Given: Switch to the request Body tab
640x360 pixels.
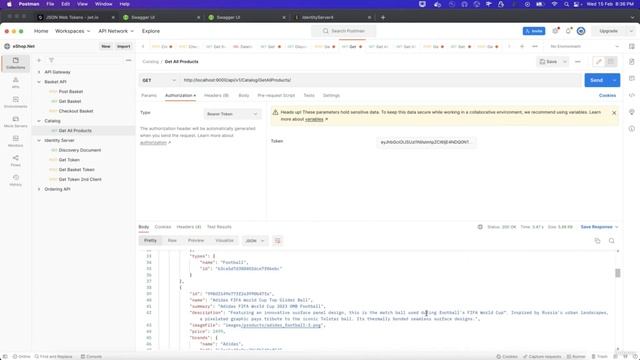Looking at the screenshot, I should point(244,96).
